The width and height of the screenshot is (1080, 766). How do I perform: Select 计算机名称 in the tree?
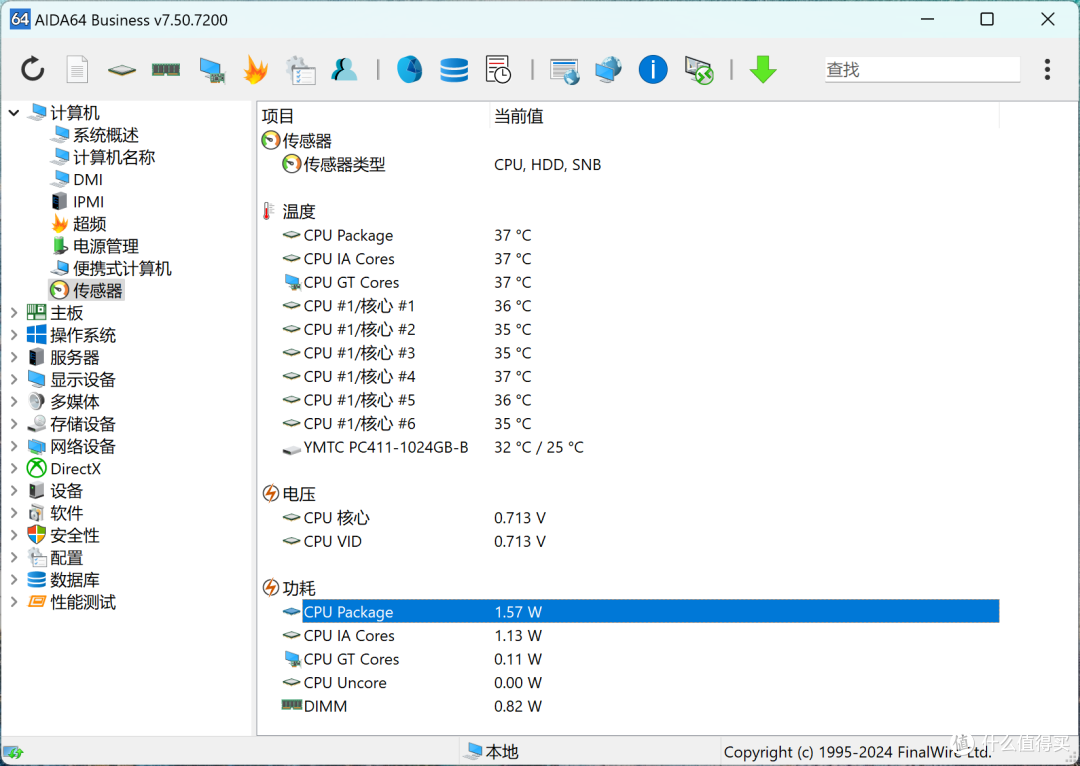tap(114, 157)
